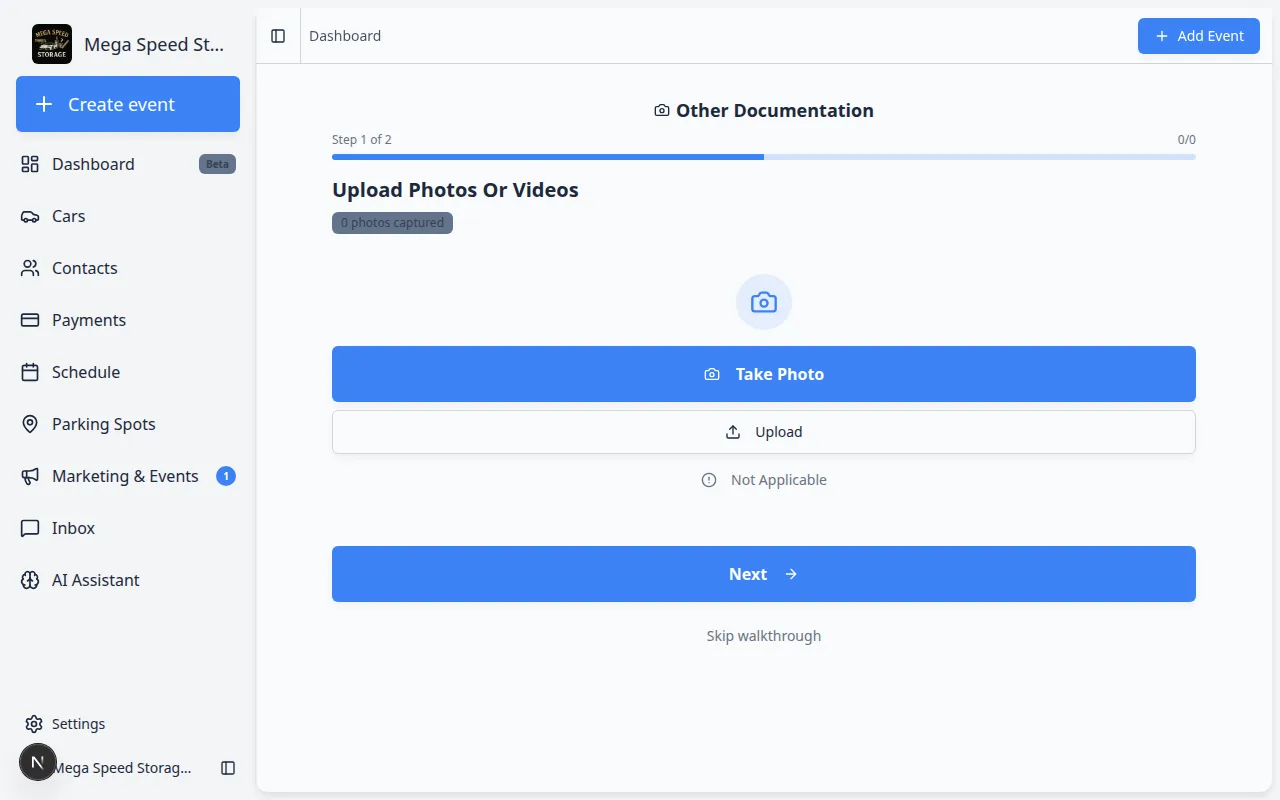Click the Mega Speed Storage logo

pyautogui.click(x=52, y=44)
